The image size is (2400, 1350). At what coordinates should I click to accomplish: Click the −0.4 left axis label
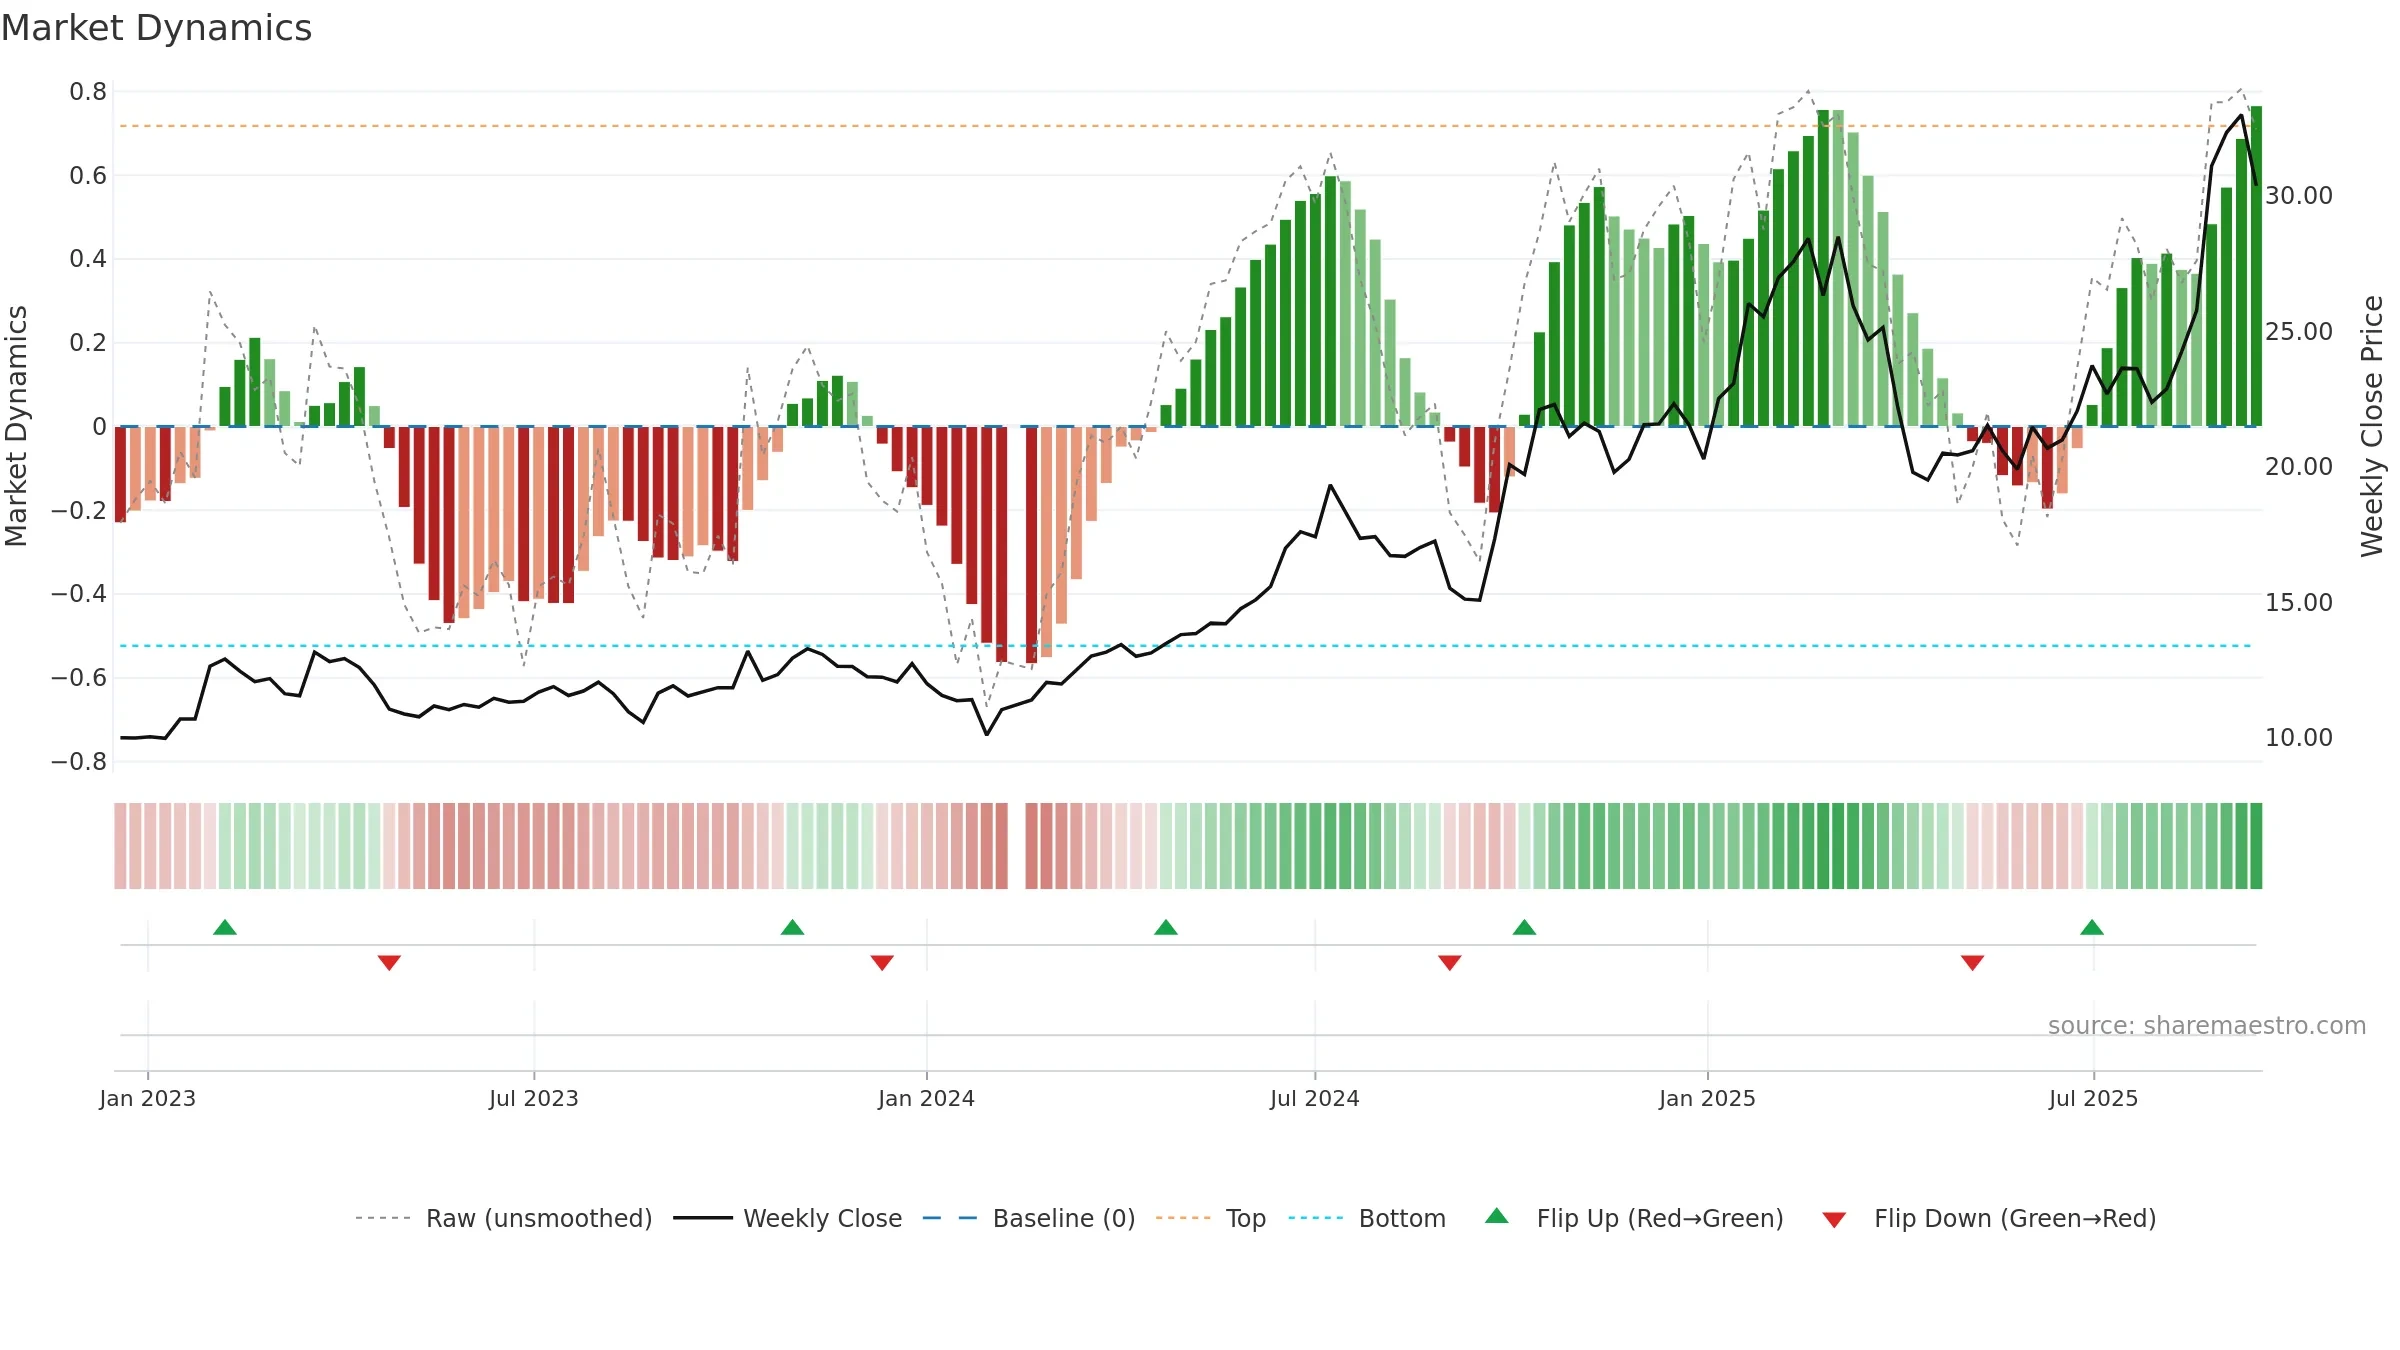tap(79, 594)
